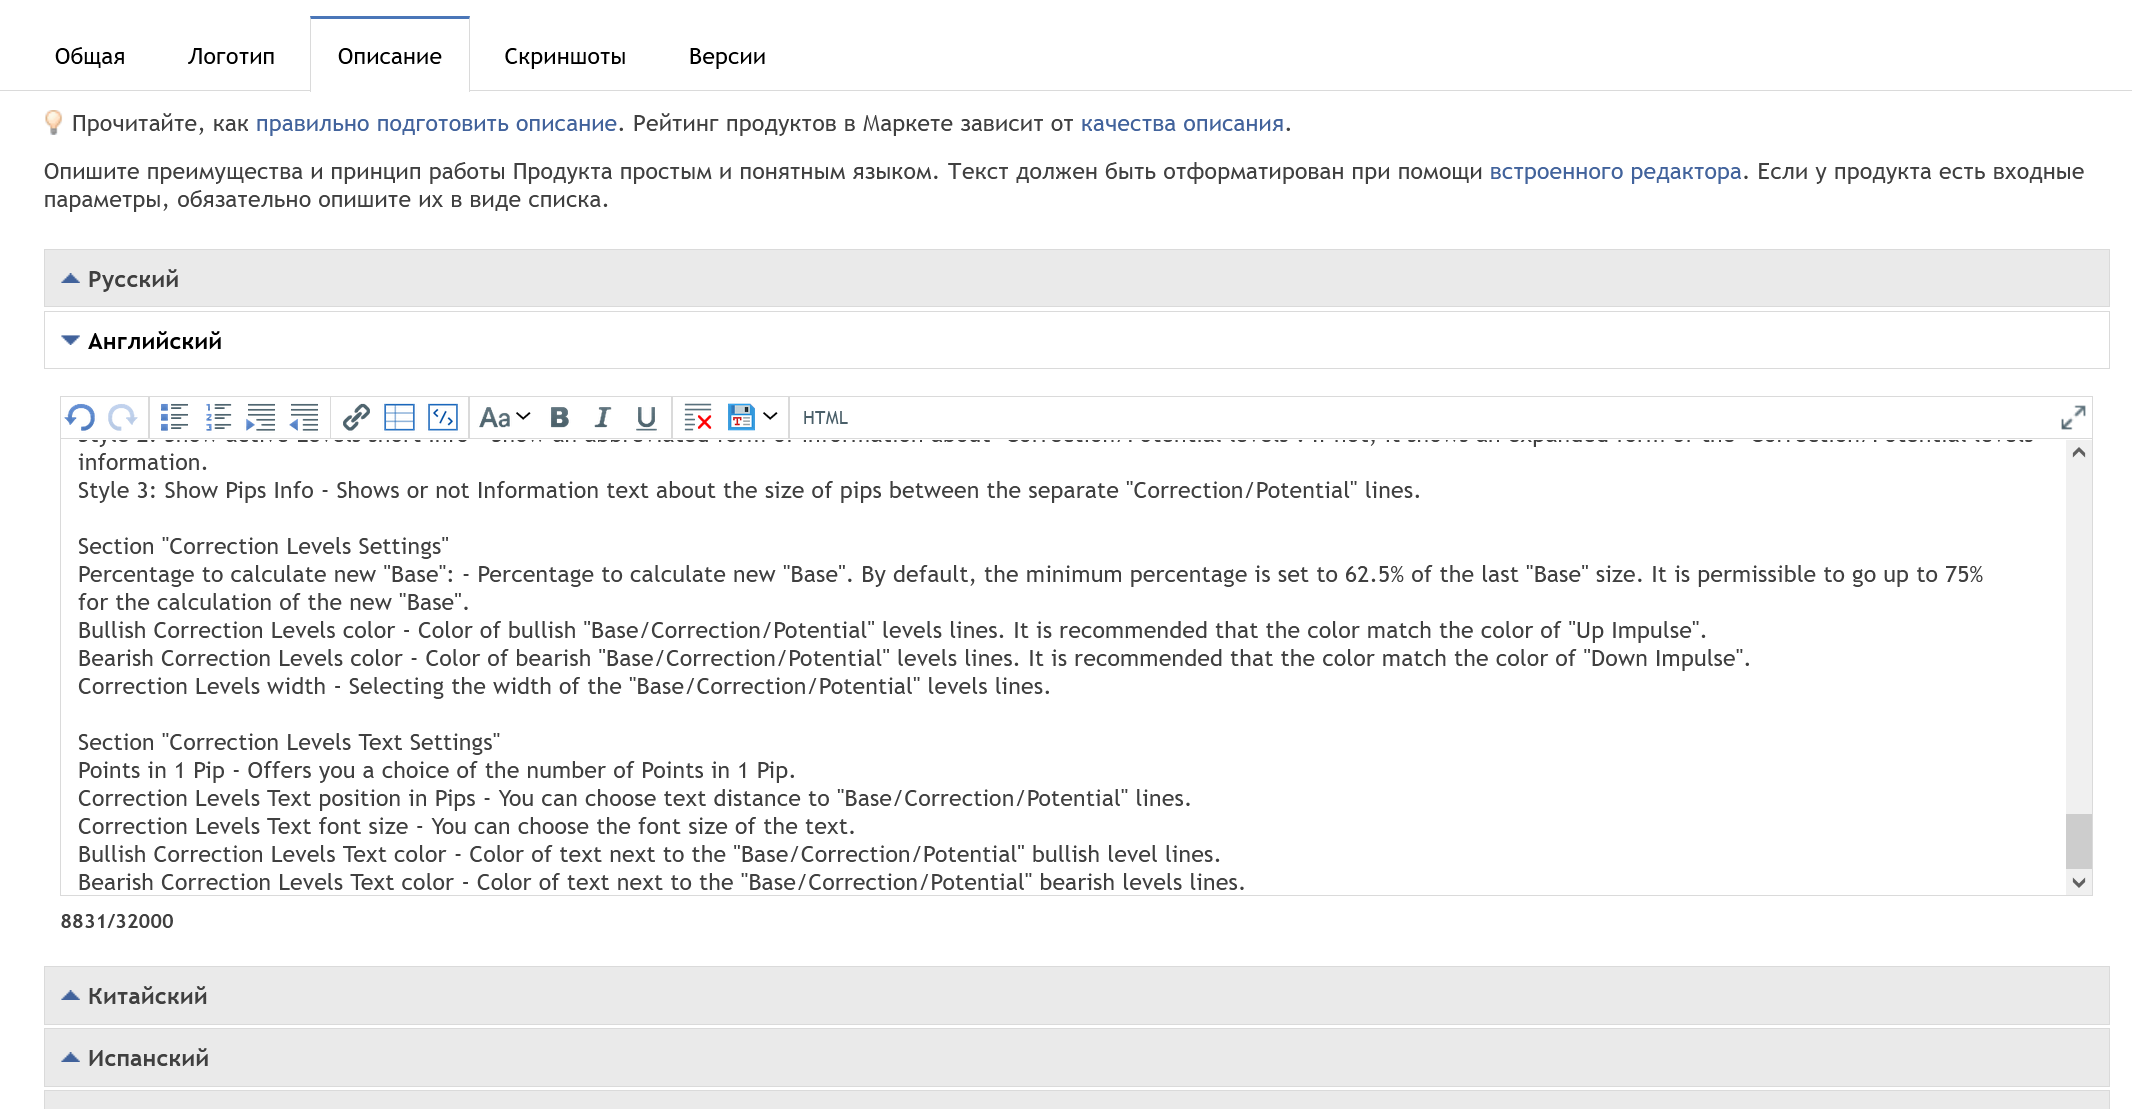The width and height of the screenshot is (2132, 1109).
Task: Click the editor scrollbar down arrow
Action: pos(2079,882)
